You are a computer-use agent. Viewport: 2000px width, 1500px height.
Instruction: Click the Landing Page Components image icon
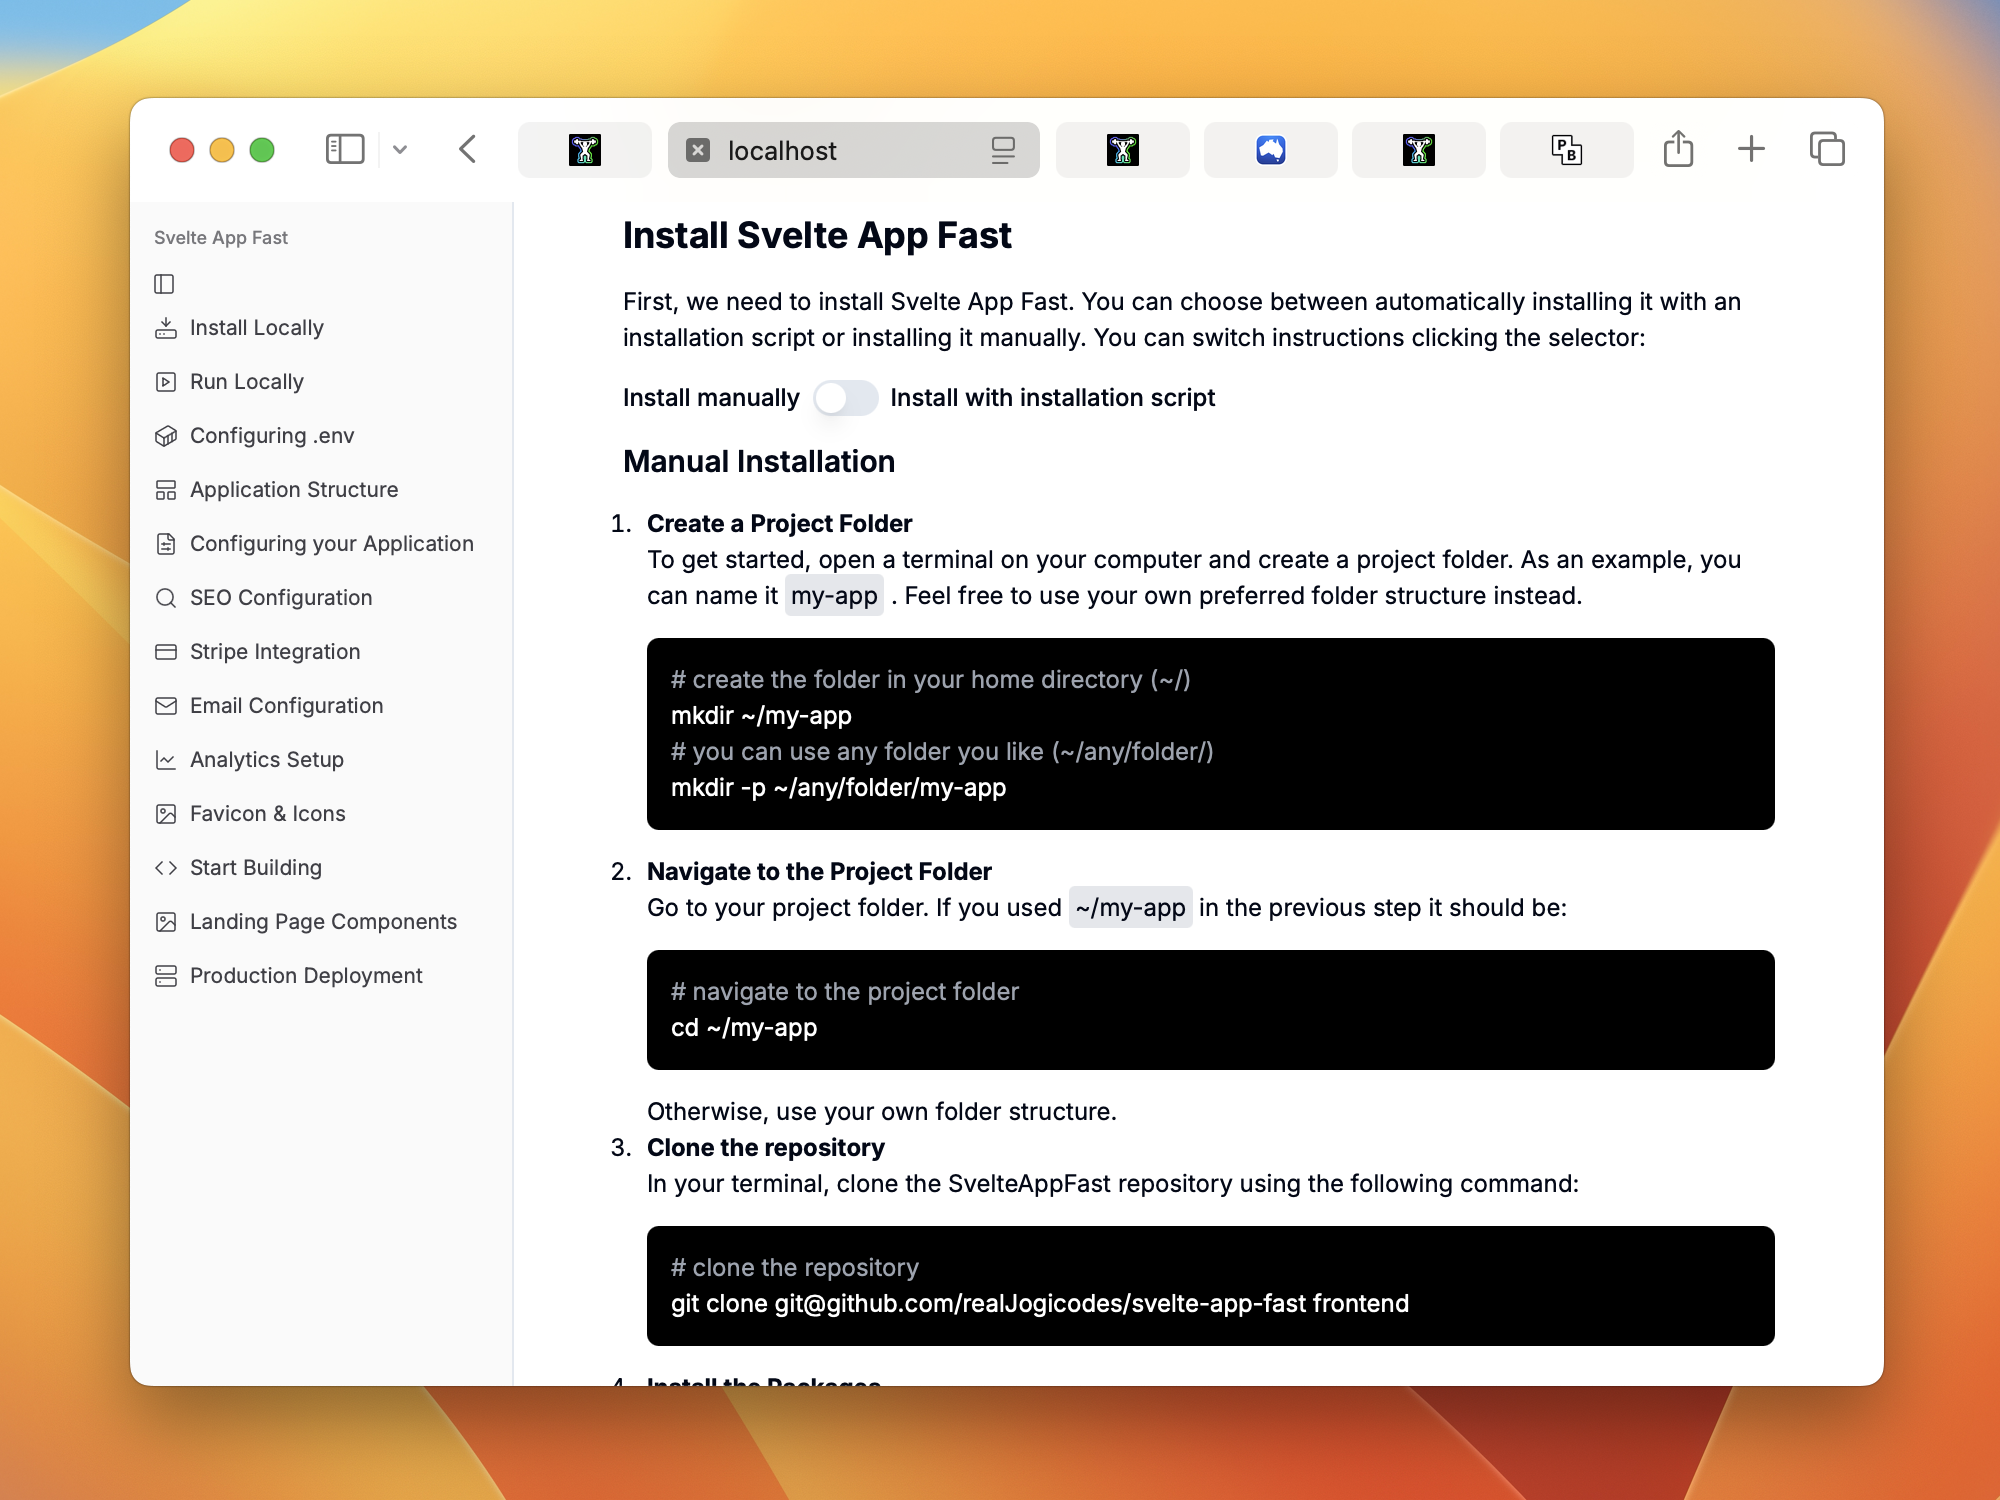coord(166,922)
